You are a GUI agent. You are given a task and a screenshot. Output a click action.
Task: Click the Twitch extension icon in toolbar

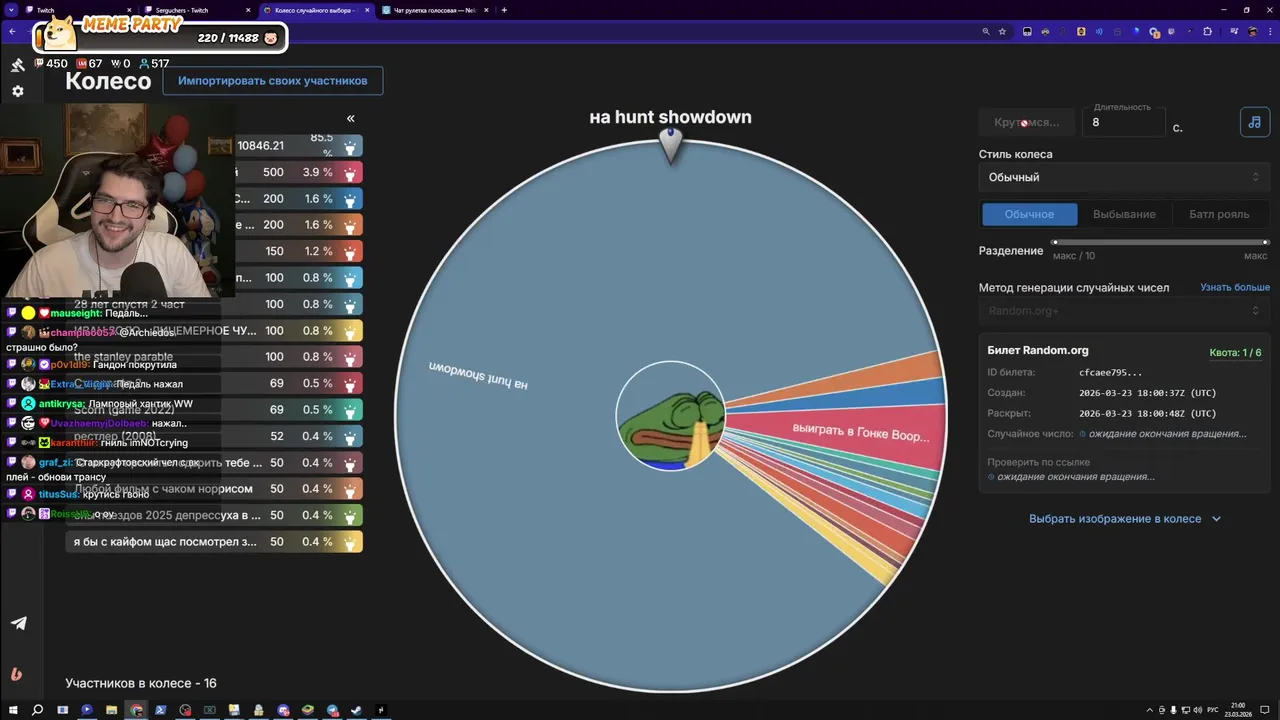pyautogui.click(x=1170, y=31)
